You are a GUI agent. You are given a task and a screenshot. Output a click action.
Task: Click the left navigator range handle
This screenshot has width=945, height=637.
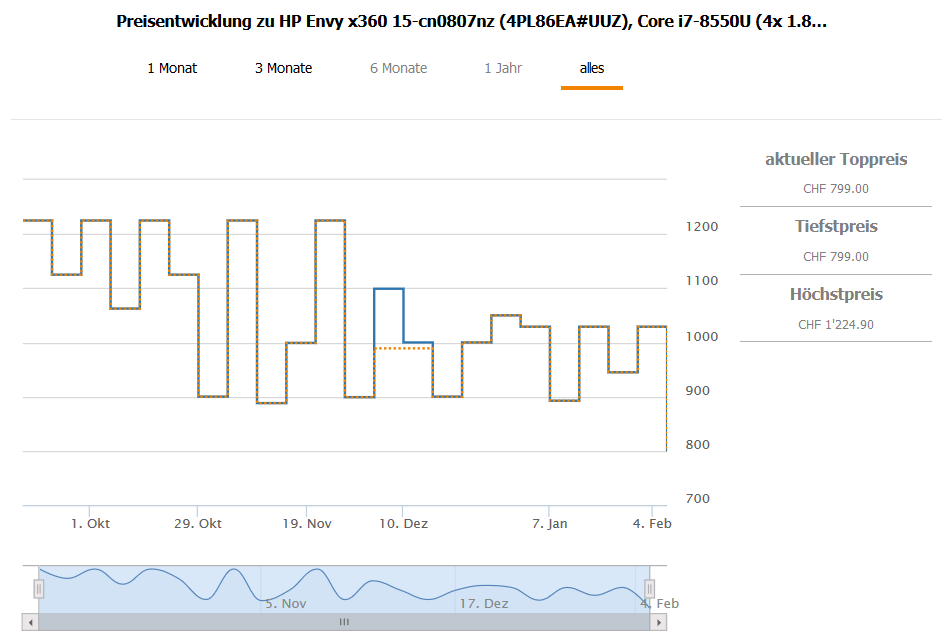pyautogui.click(x=39, y=589)
